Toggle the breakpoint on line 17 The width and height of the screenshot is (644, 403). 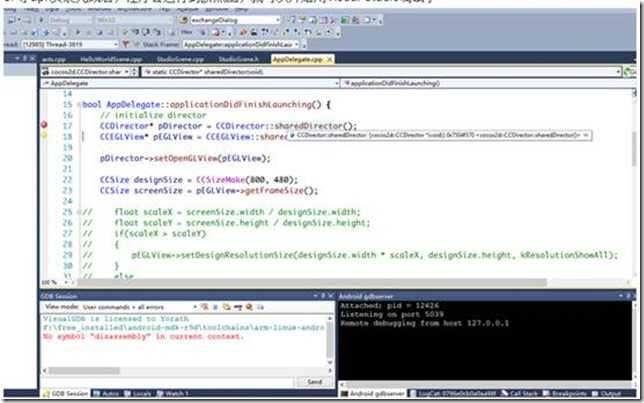coord(44,125)
